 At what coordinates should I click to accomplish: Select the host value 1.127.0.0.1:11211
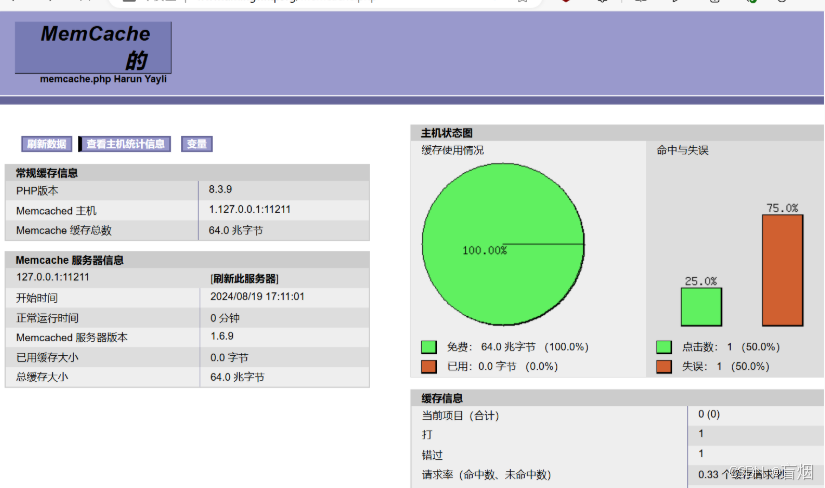[249, 209]
